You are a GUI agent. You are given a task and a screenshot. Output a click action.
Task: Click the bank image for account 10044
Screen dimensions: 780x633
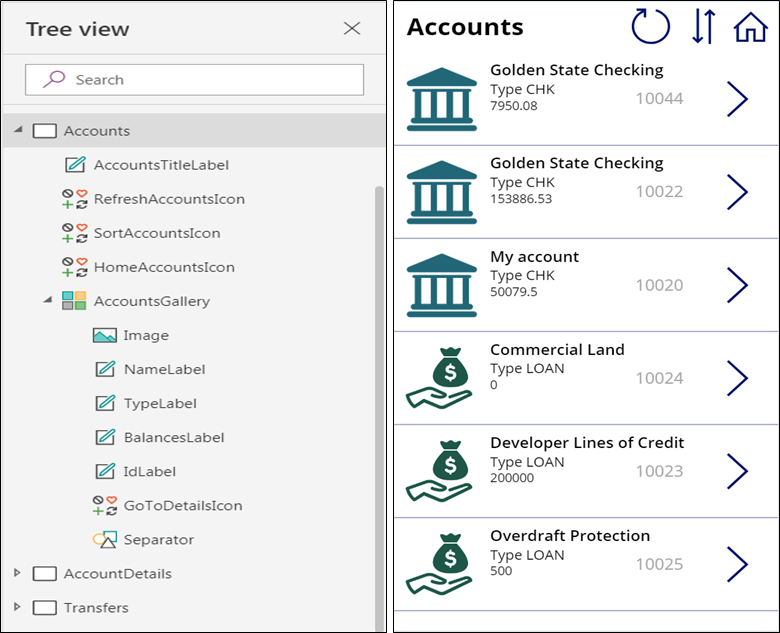pos(442,99)
